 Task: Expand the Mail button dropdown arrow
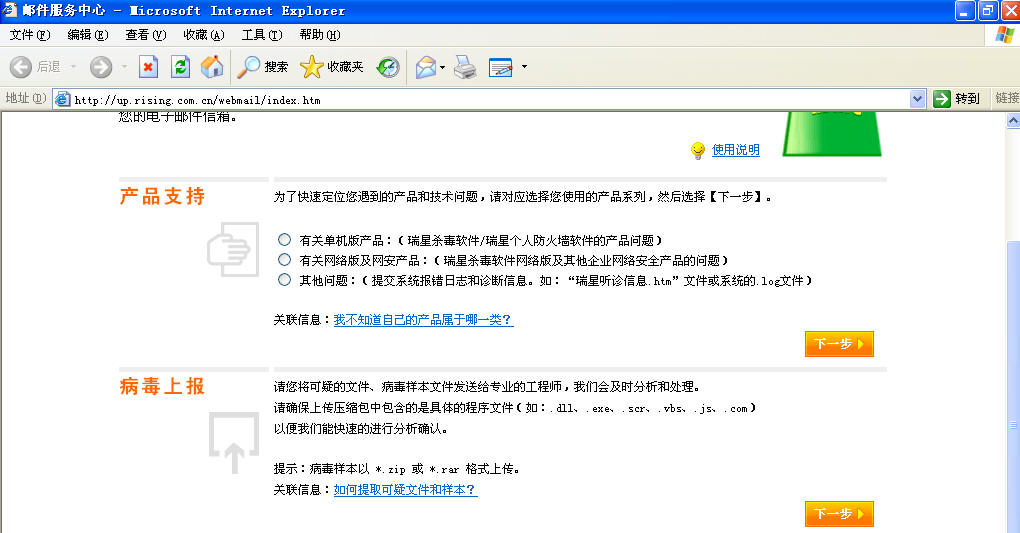pos(442,66)
